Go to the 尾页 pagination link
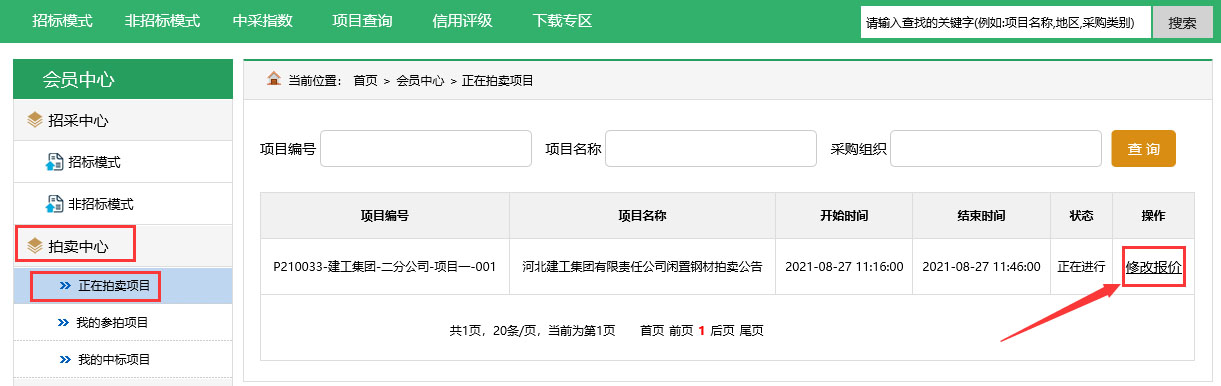Screen dimensions: 1221x386 pyautogui.click(x=751, y=330)
